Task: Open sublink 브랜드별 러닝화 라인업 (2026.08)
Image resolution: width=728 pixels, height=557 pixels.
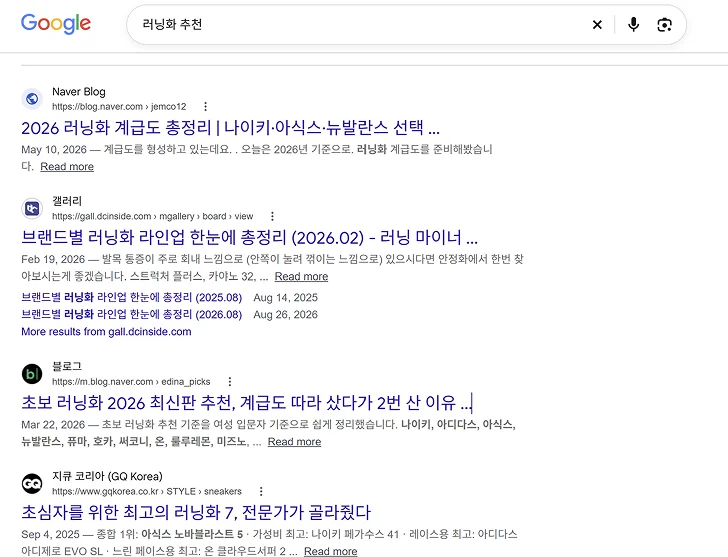Action: coord(132,315)
